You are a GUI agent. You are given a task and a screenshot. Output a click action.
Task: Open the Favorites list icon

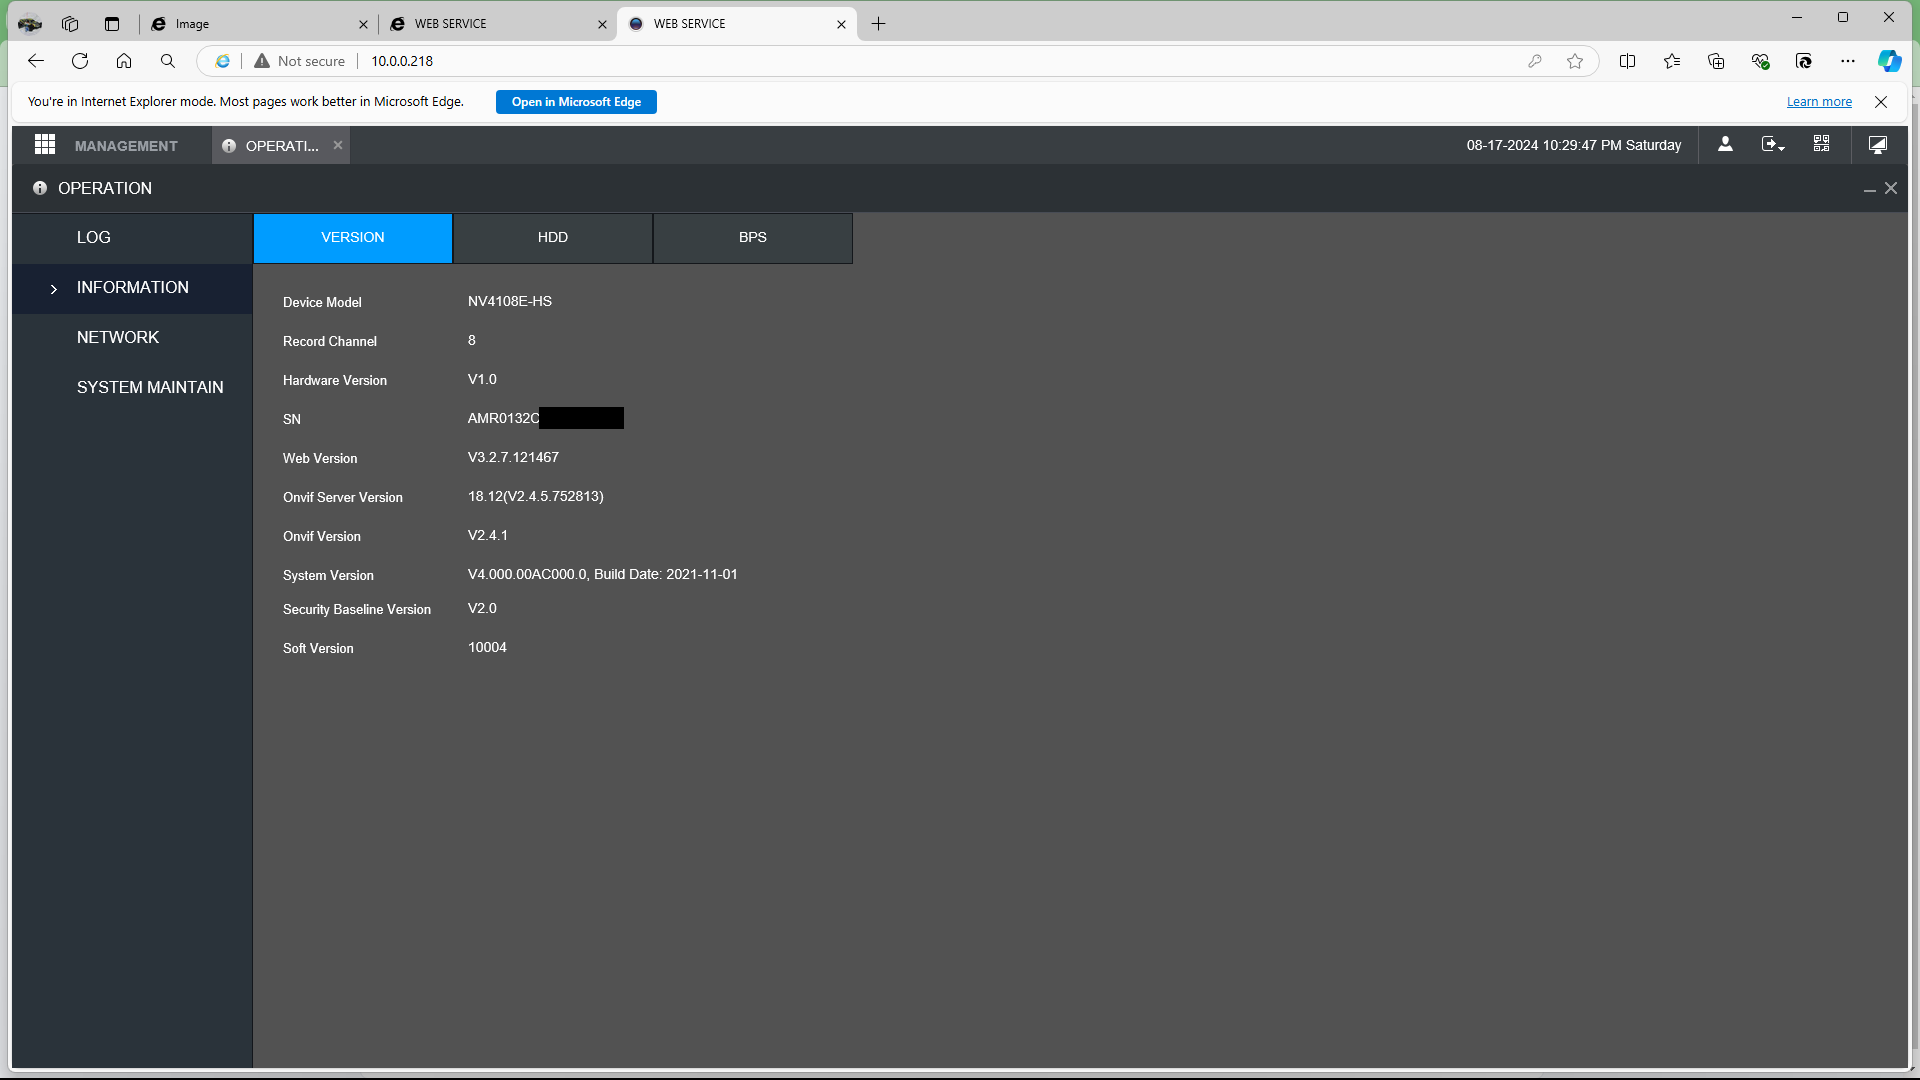1672,61
